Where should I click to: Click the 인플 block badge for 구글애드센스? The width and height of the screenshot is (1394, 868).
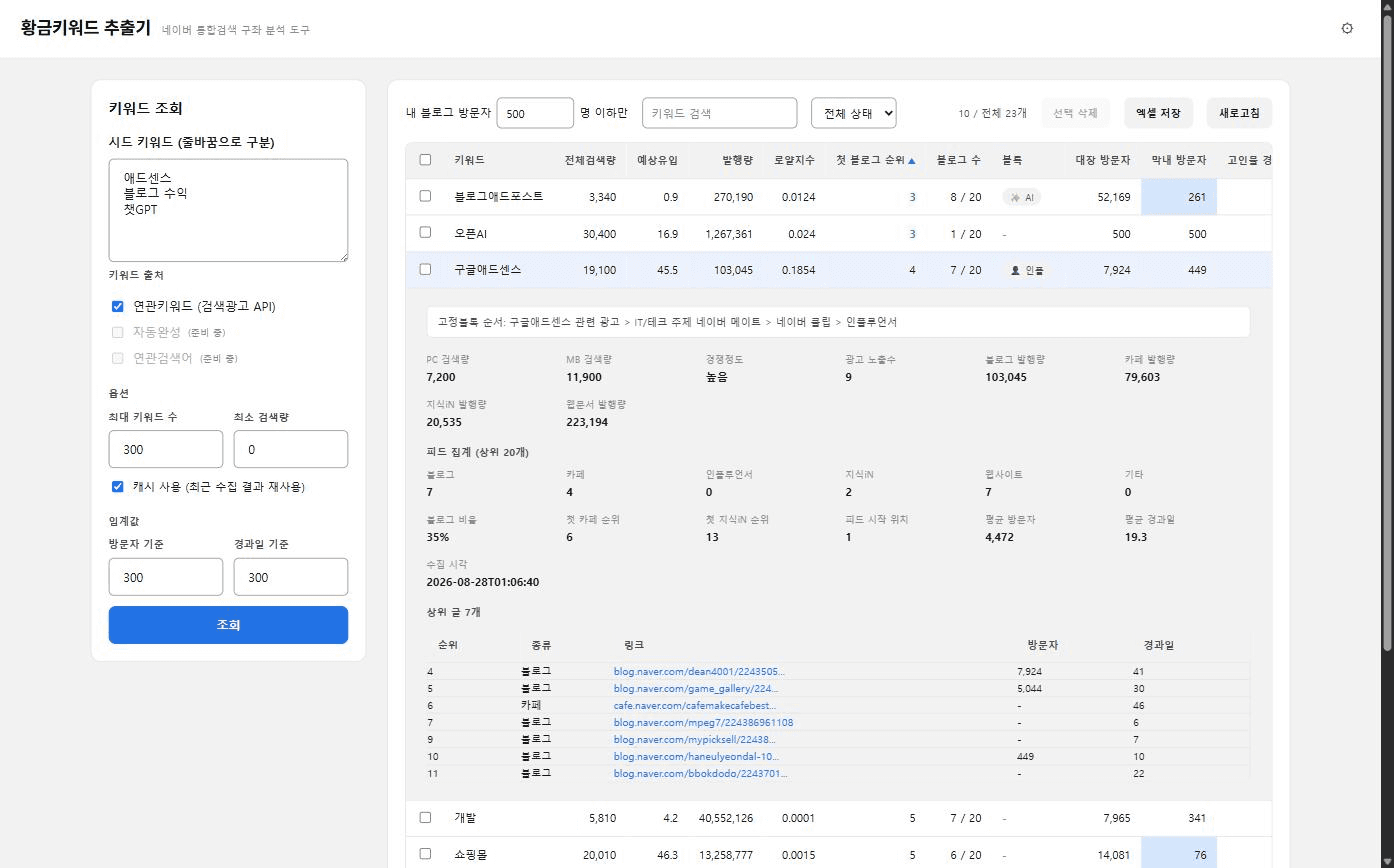pyautogui.click(x=1025, y=270)
